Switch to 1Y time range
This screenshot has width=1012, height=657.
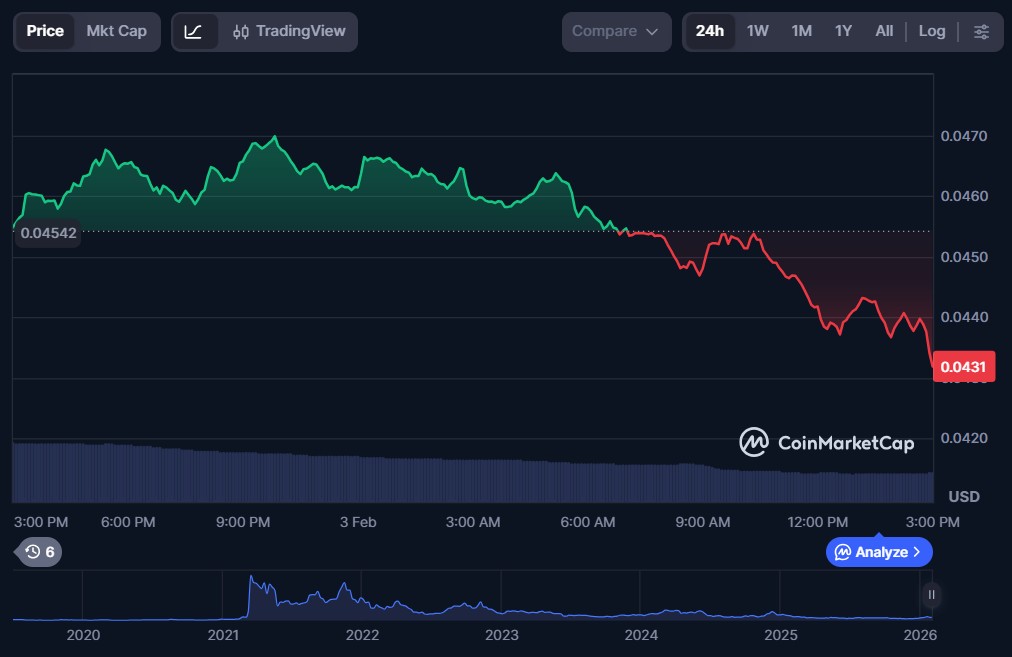[x=843, y=32]
